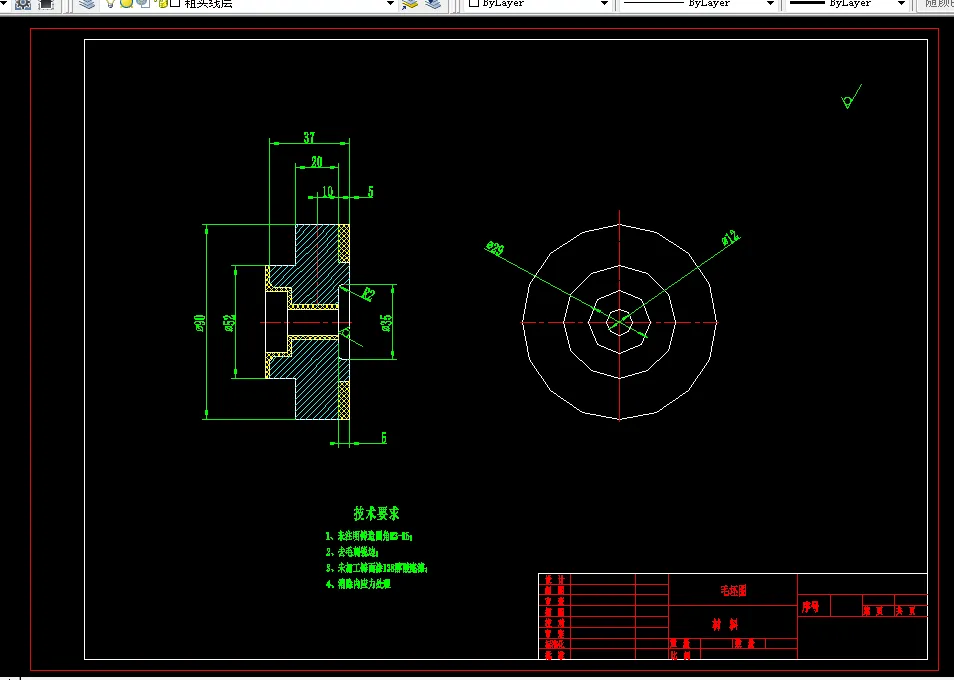This screenshot has height=680, width=954.
Task: Click the dark square icon beside the gear
Action: point(46,4)
